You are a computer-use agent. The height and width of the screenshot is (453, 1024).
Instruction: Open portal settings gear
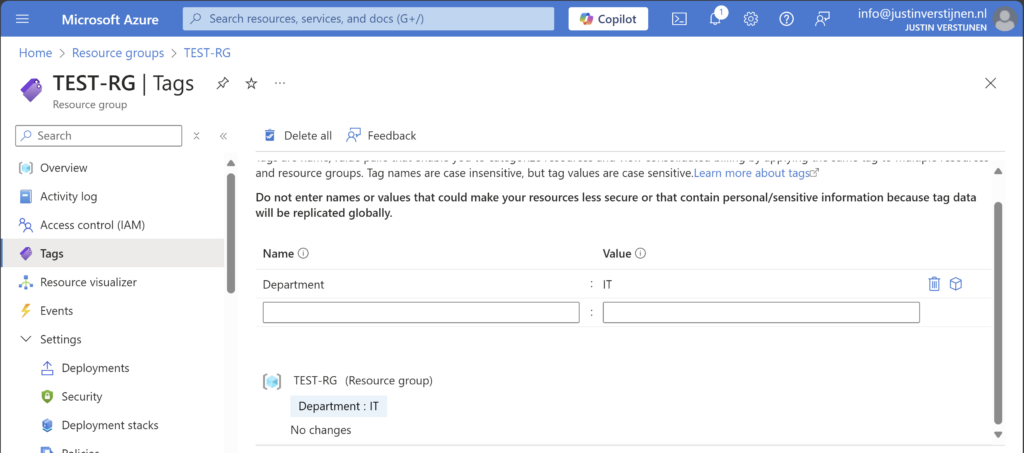751,19
